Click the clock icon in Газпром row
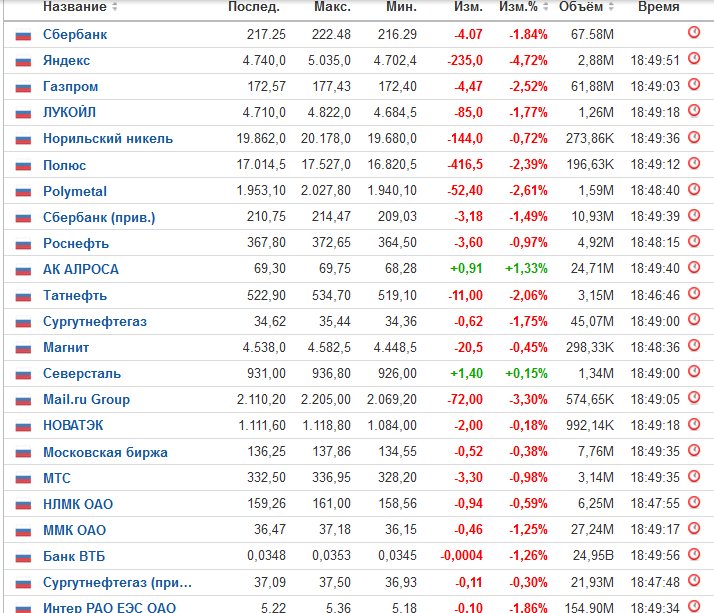The height and width of the screenshot is (613, 714). point(694,84)
